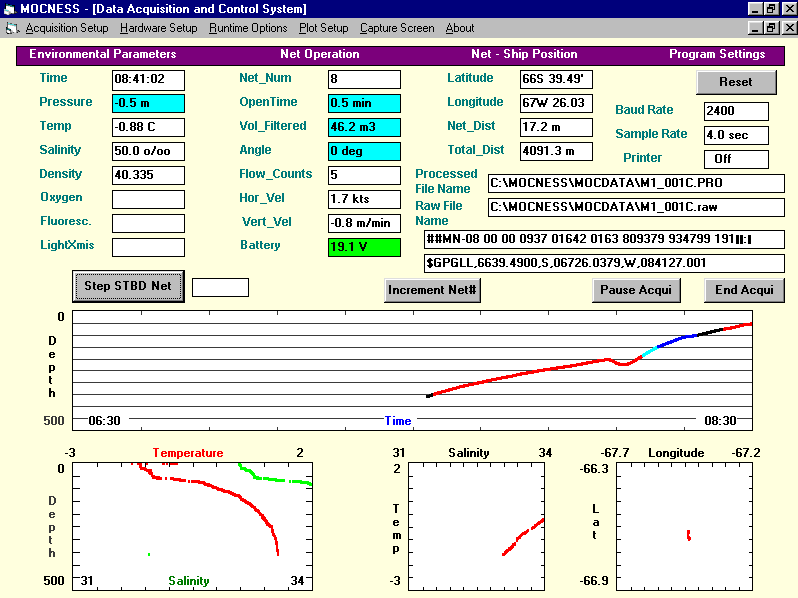Click the Vert_Vel field showing -0.8 m/min
Screen dimensions: 798x598
tap(364, 223)
